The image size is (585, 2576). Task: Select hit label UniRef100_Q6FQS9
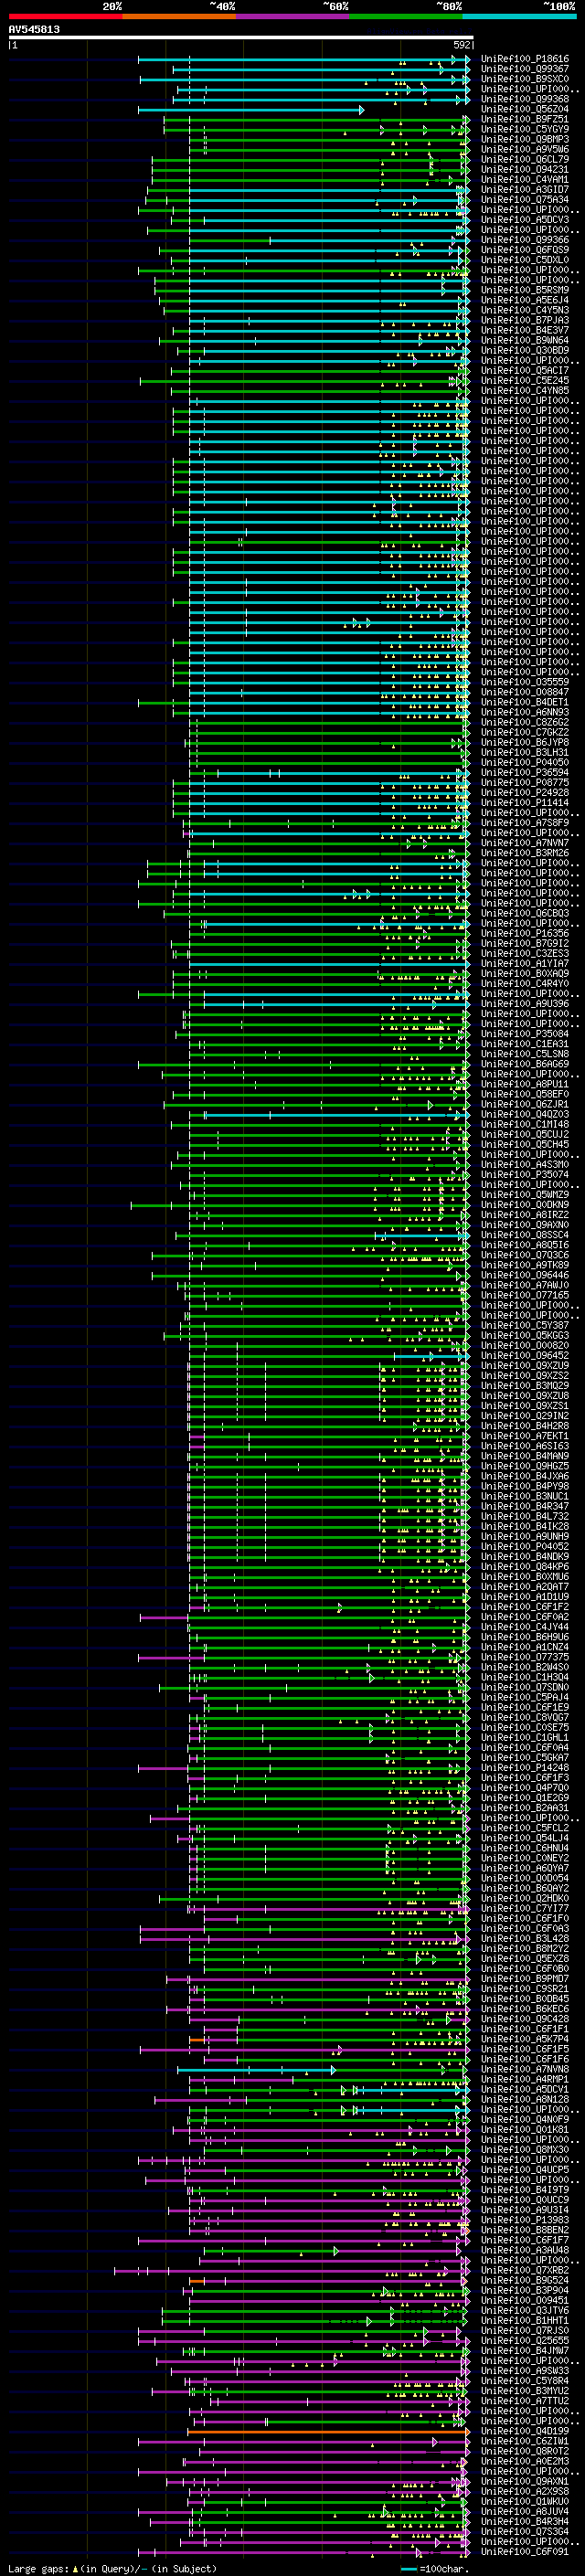click(524, 250)
